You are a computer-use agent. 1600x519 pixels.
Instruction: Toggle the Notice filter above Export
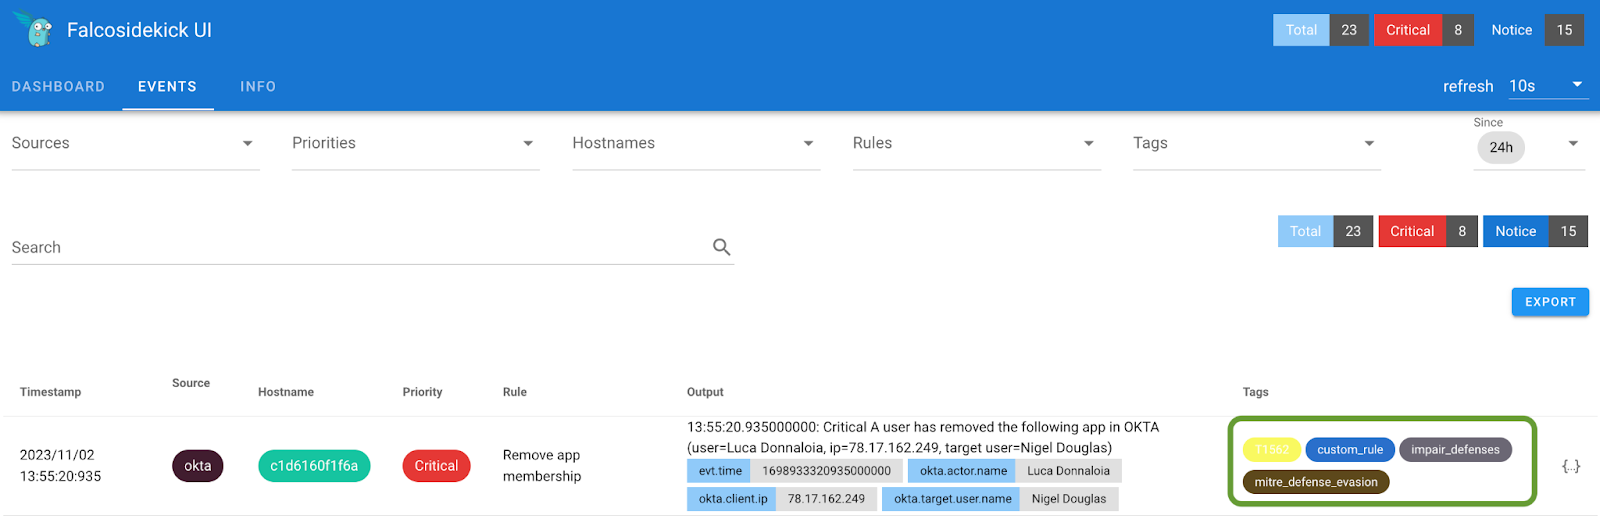pyautogui.click(x=1515, y=231)
